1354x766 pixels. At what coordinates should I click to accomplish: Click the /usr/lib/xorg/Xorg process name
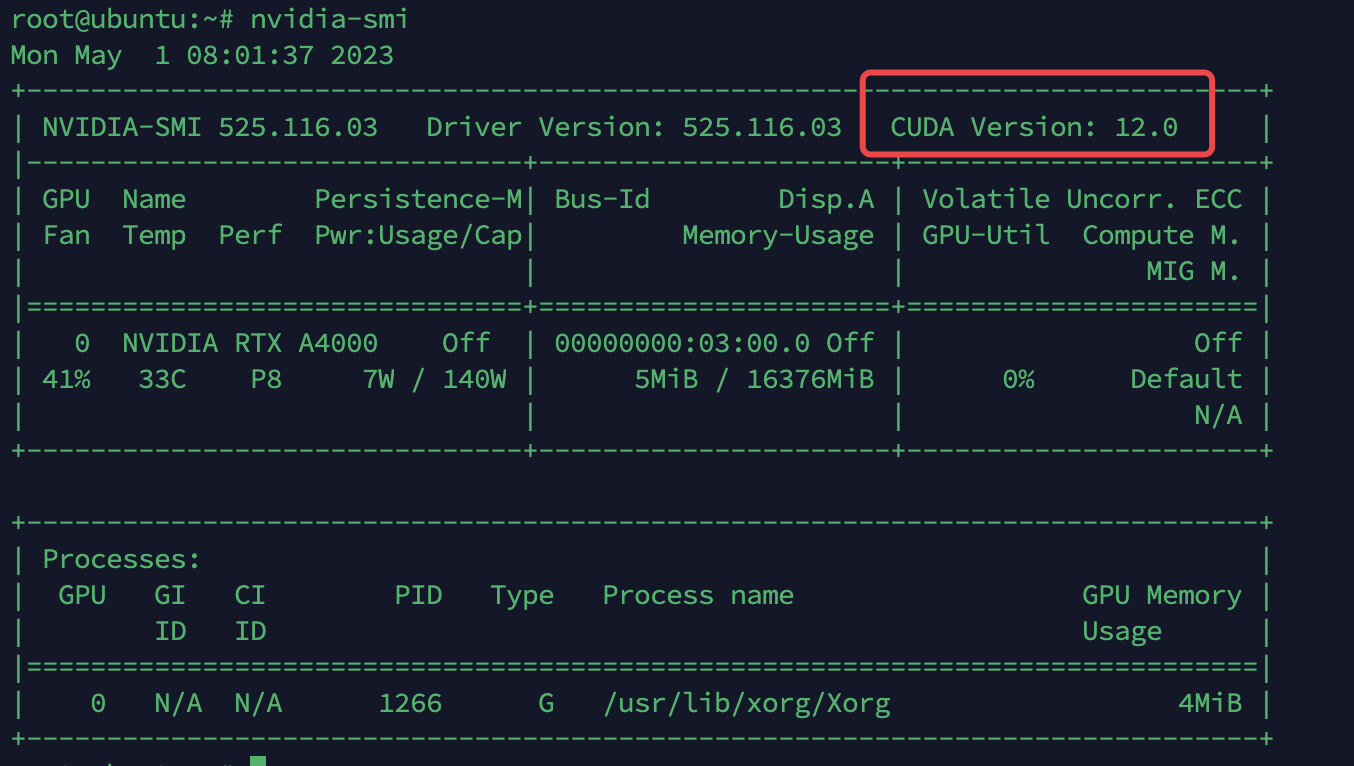746,703
